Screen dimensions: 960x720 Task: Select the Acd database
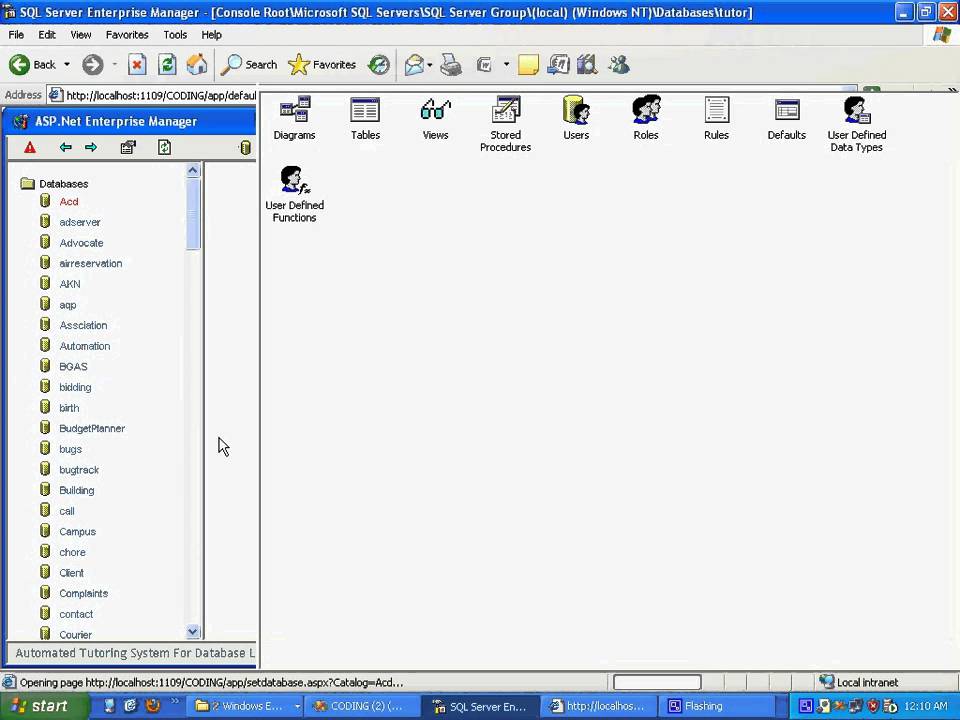[69, 201]
